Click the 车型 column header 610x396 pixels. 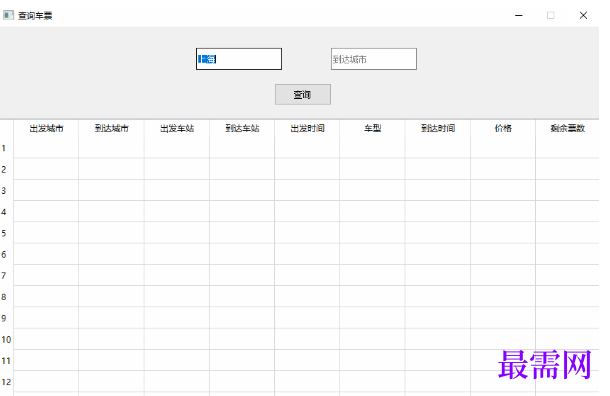(372, 128)
